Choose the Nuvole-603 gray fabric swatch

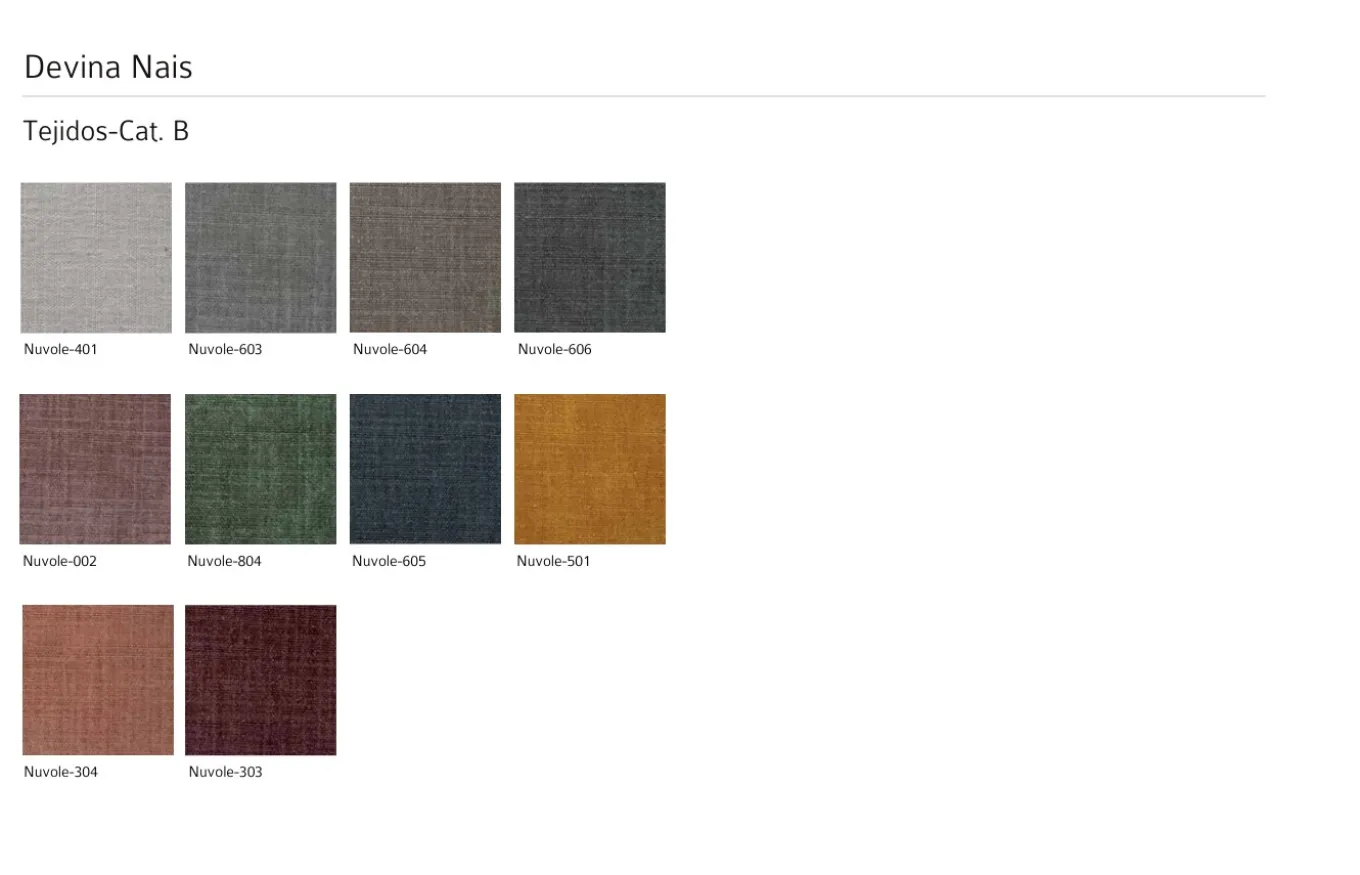click(x=260, y=257)
